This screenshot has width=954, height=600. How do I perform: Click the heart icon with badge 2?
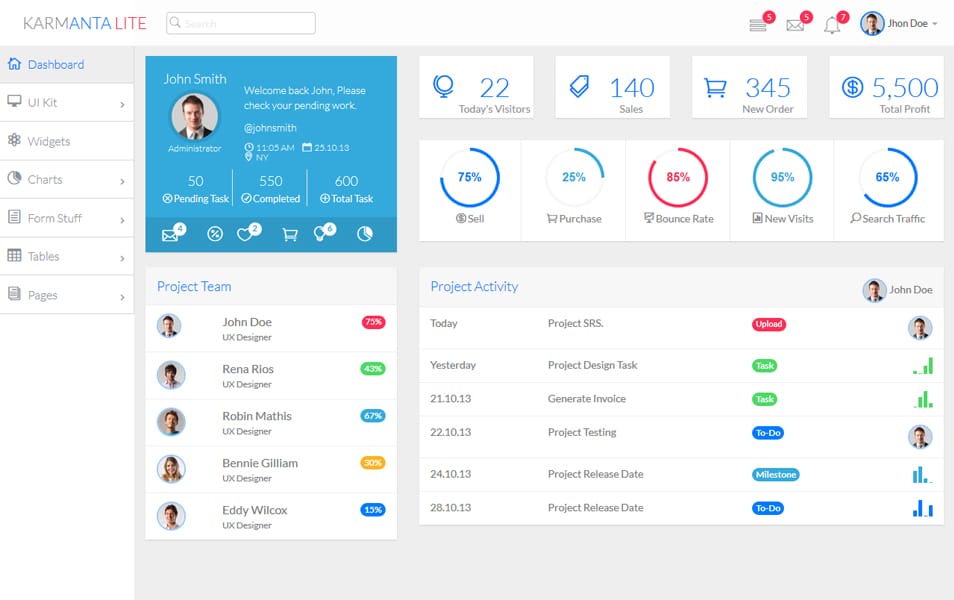point(245,234)
